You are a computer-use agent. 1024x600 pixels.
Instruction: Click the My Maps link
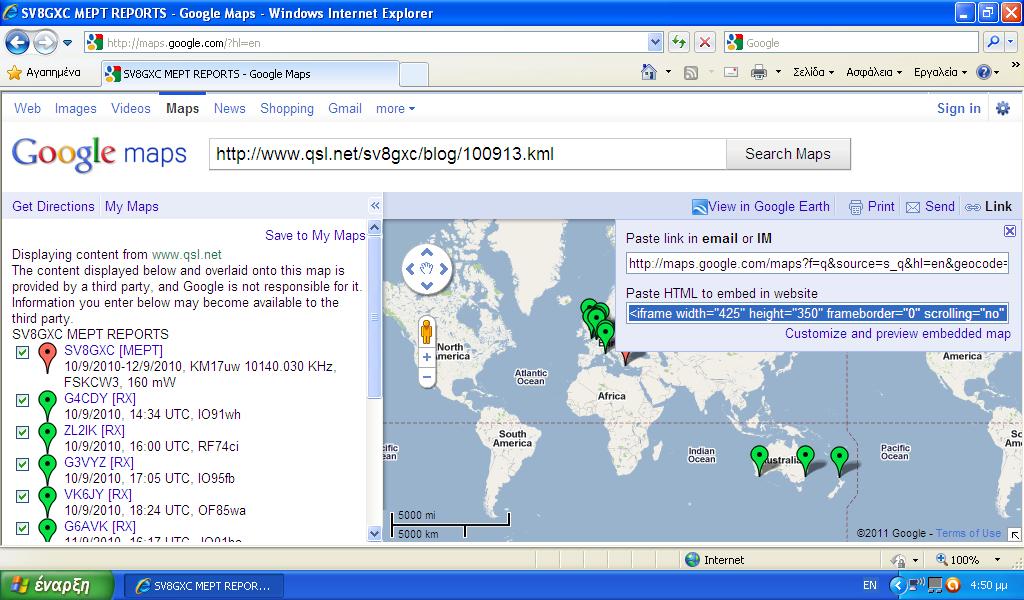(x=132, y=206)
